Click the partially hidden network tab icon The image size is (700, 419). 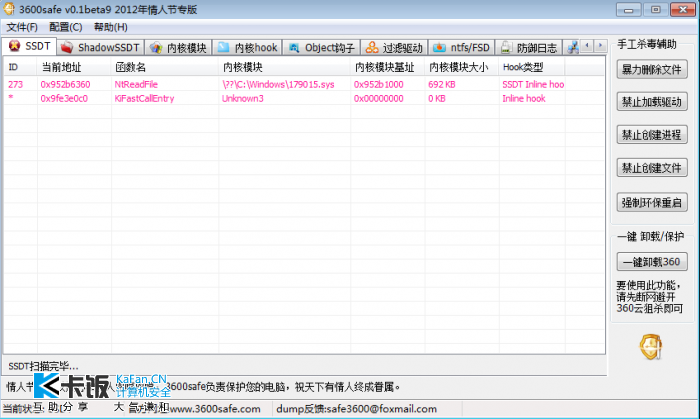pyautogui.click(x=573, y=47)
